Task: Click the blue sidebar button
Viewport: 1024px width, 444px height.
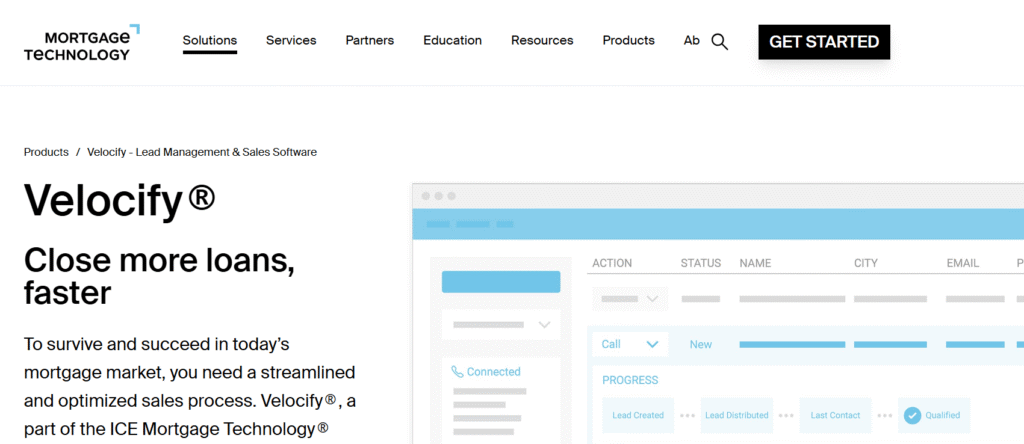Action: pyautogui.click(x=501, y=282)
